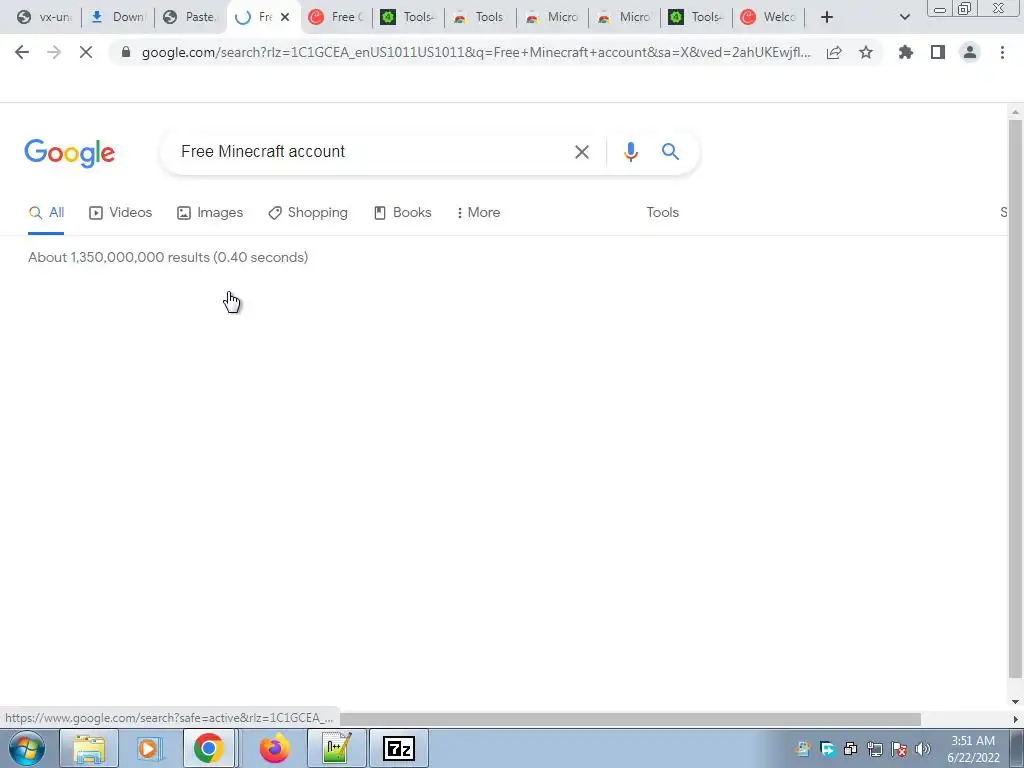Open Firefox from the taskbar

pos(274,748)
